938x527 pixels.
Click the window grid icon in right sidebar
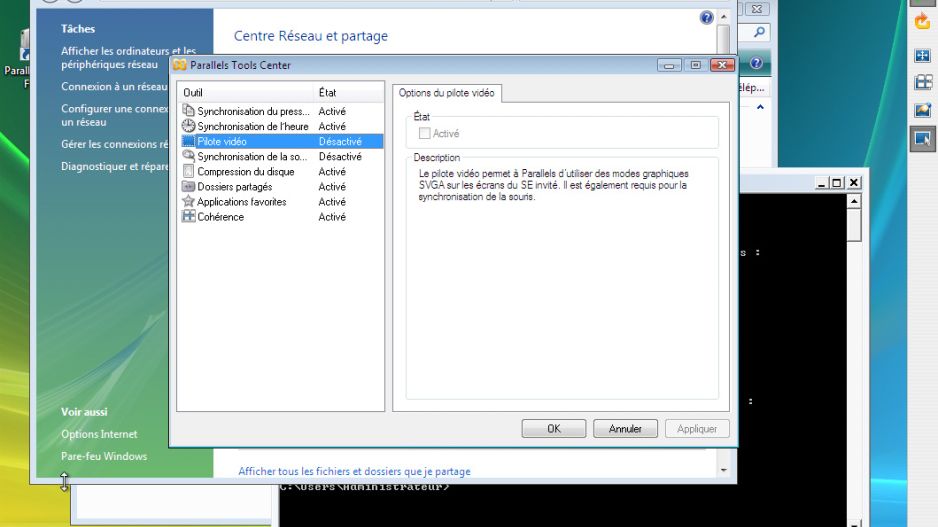tap(922, 82)
